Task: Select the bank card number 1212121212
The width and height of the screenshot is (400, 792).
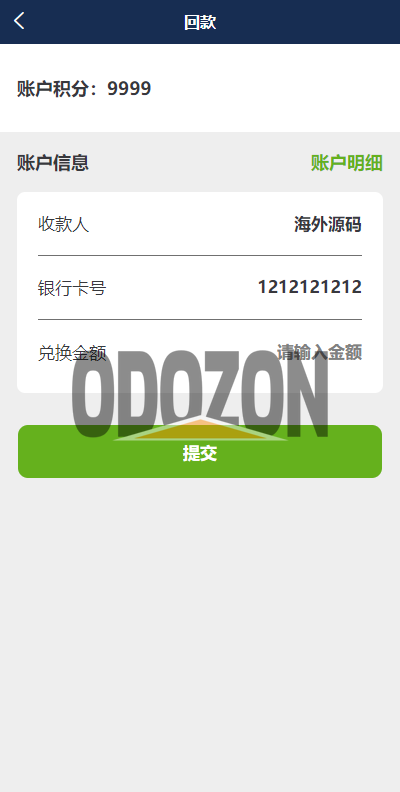Action: (310, 287)
